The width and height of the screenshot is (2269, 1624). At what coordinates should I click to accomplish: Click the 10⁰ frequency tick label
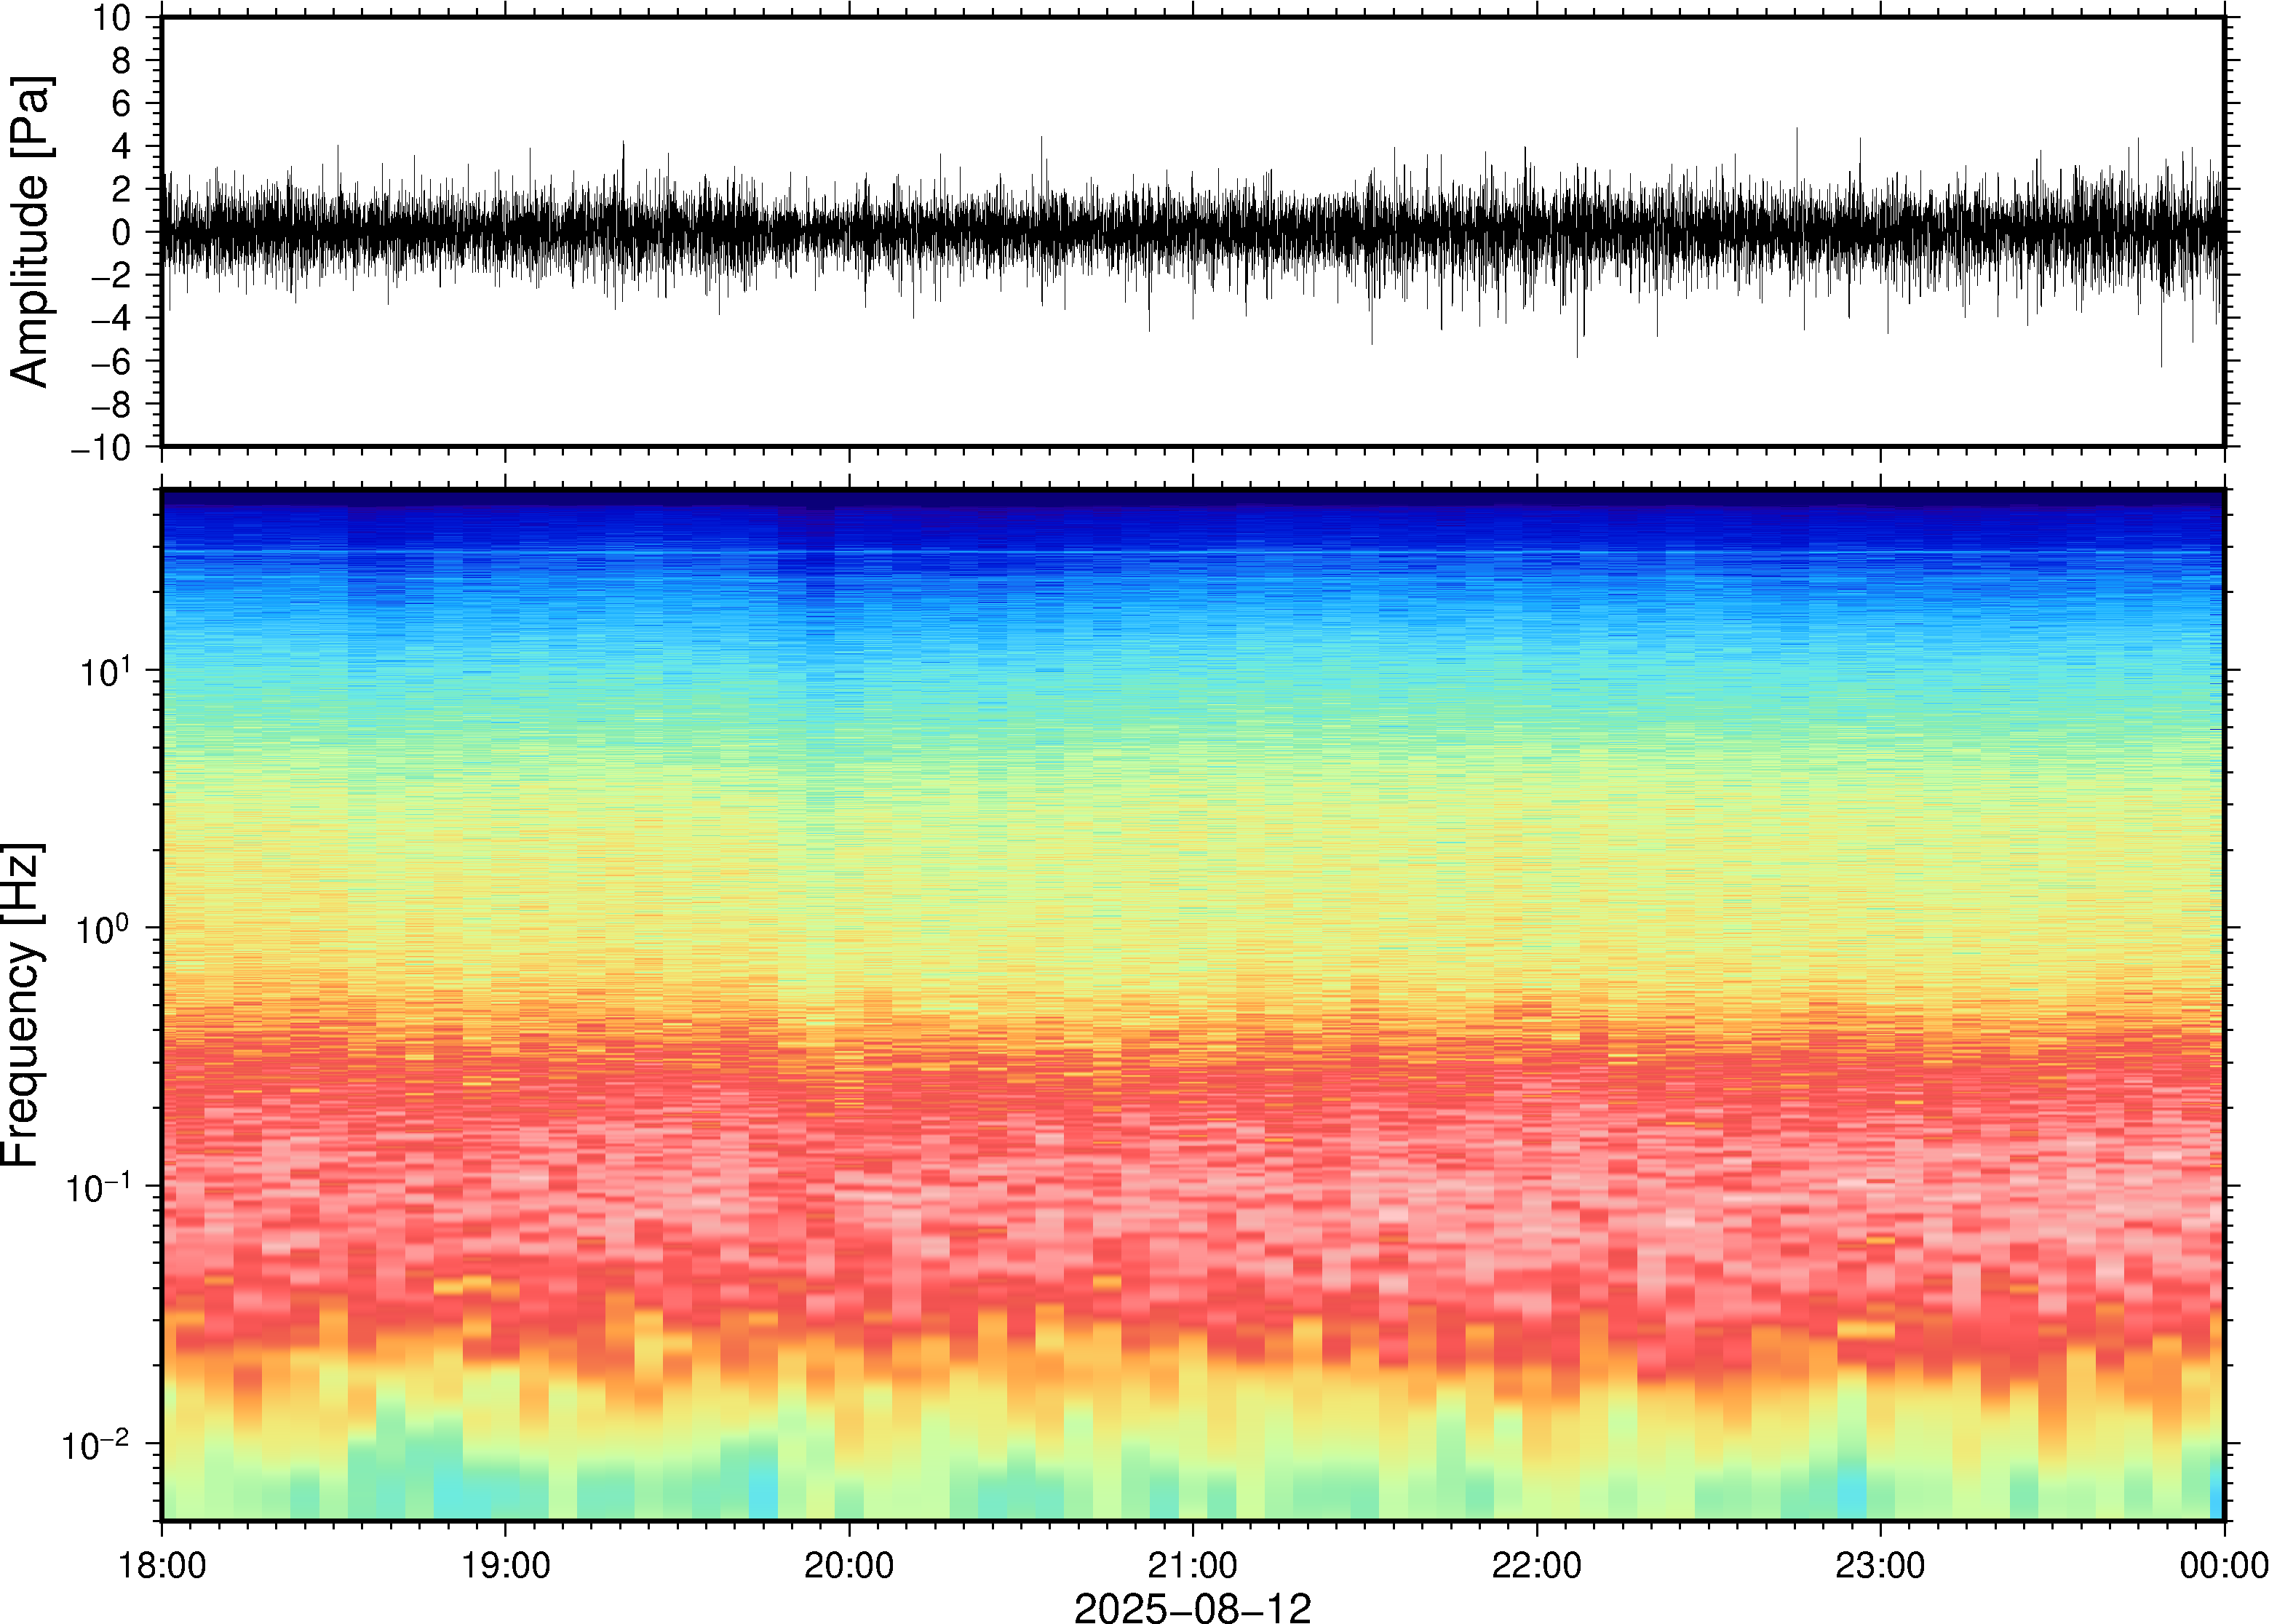point(105,928)
